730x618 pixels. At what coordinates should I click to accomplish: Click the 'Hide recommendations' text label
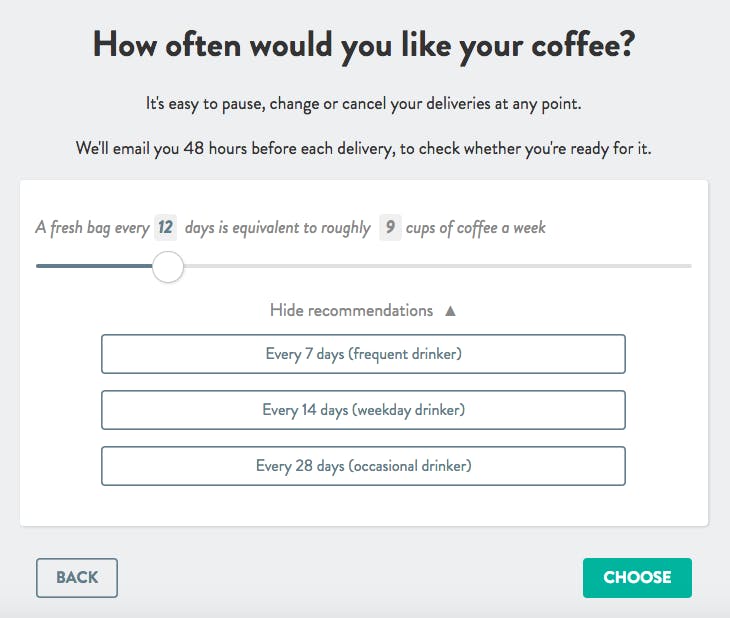351,311
